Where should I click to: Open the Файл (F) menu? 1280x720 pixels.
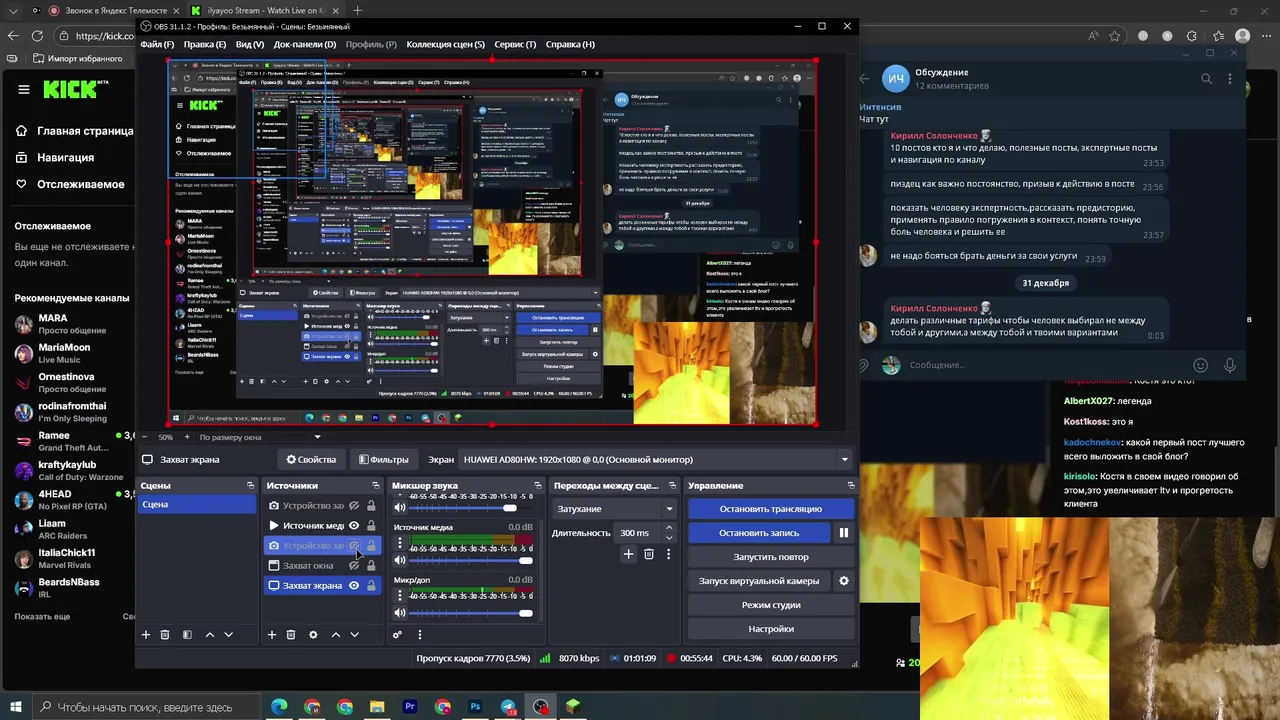pos(157,44)
